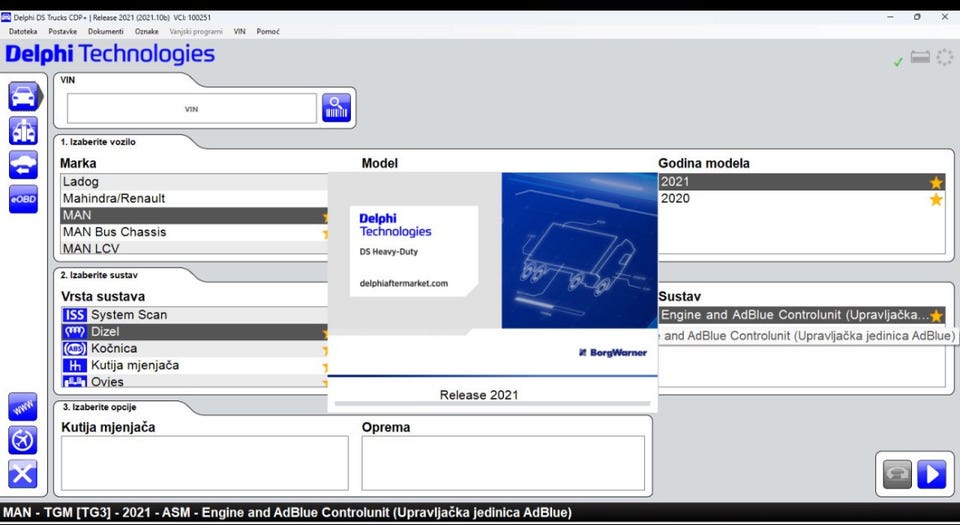Click the VIN barcode scan search button
The width and height of the screenshot is (960, 525).
click(x=336, y=108)
